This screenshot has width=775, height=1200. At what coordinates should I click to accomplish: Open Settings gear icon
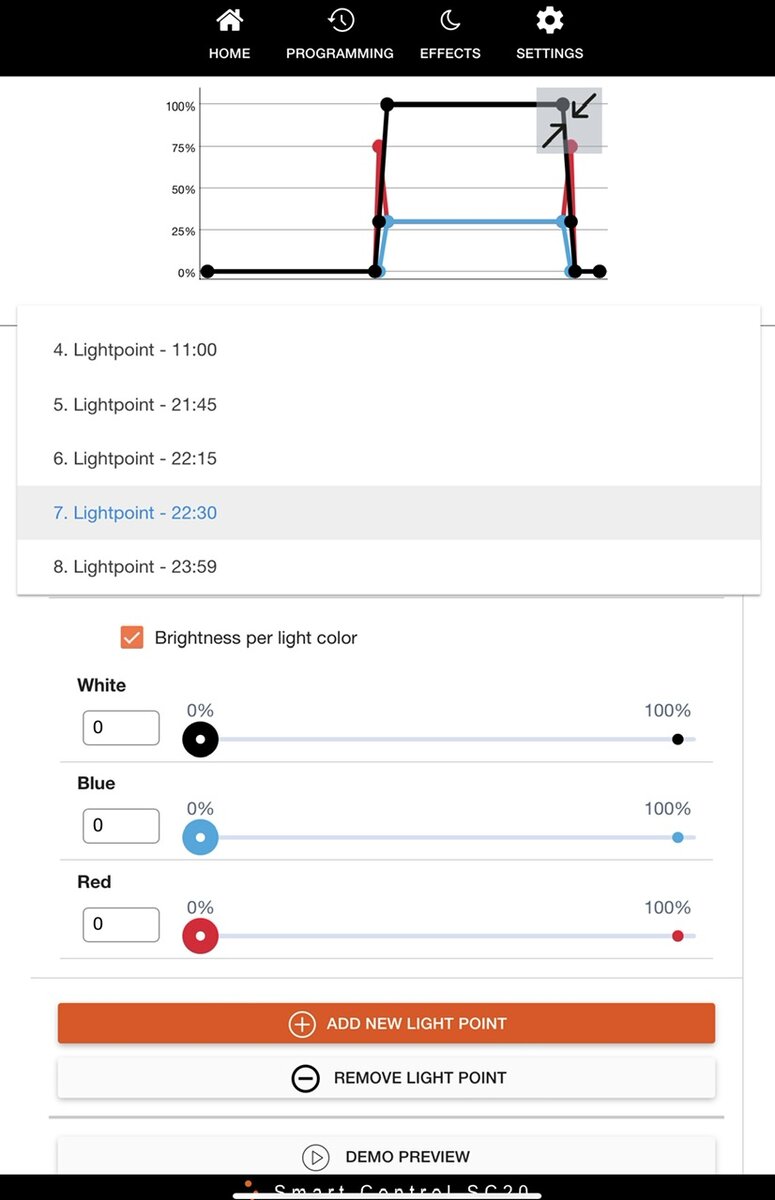(549, 21)
